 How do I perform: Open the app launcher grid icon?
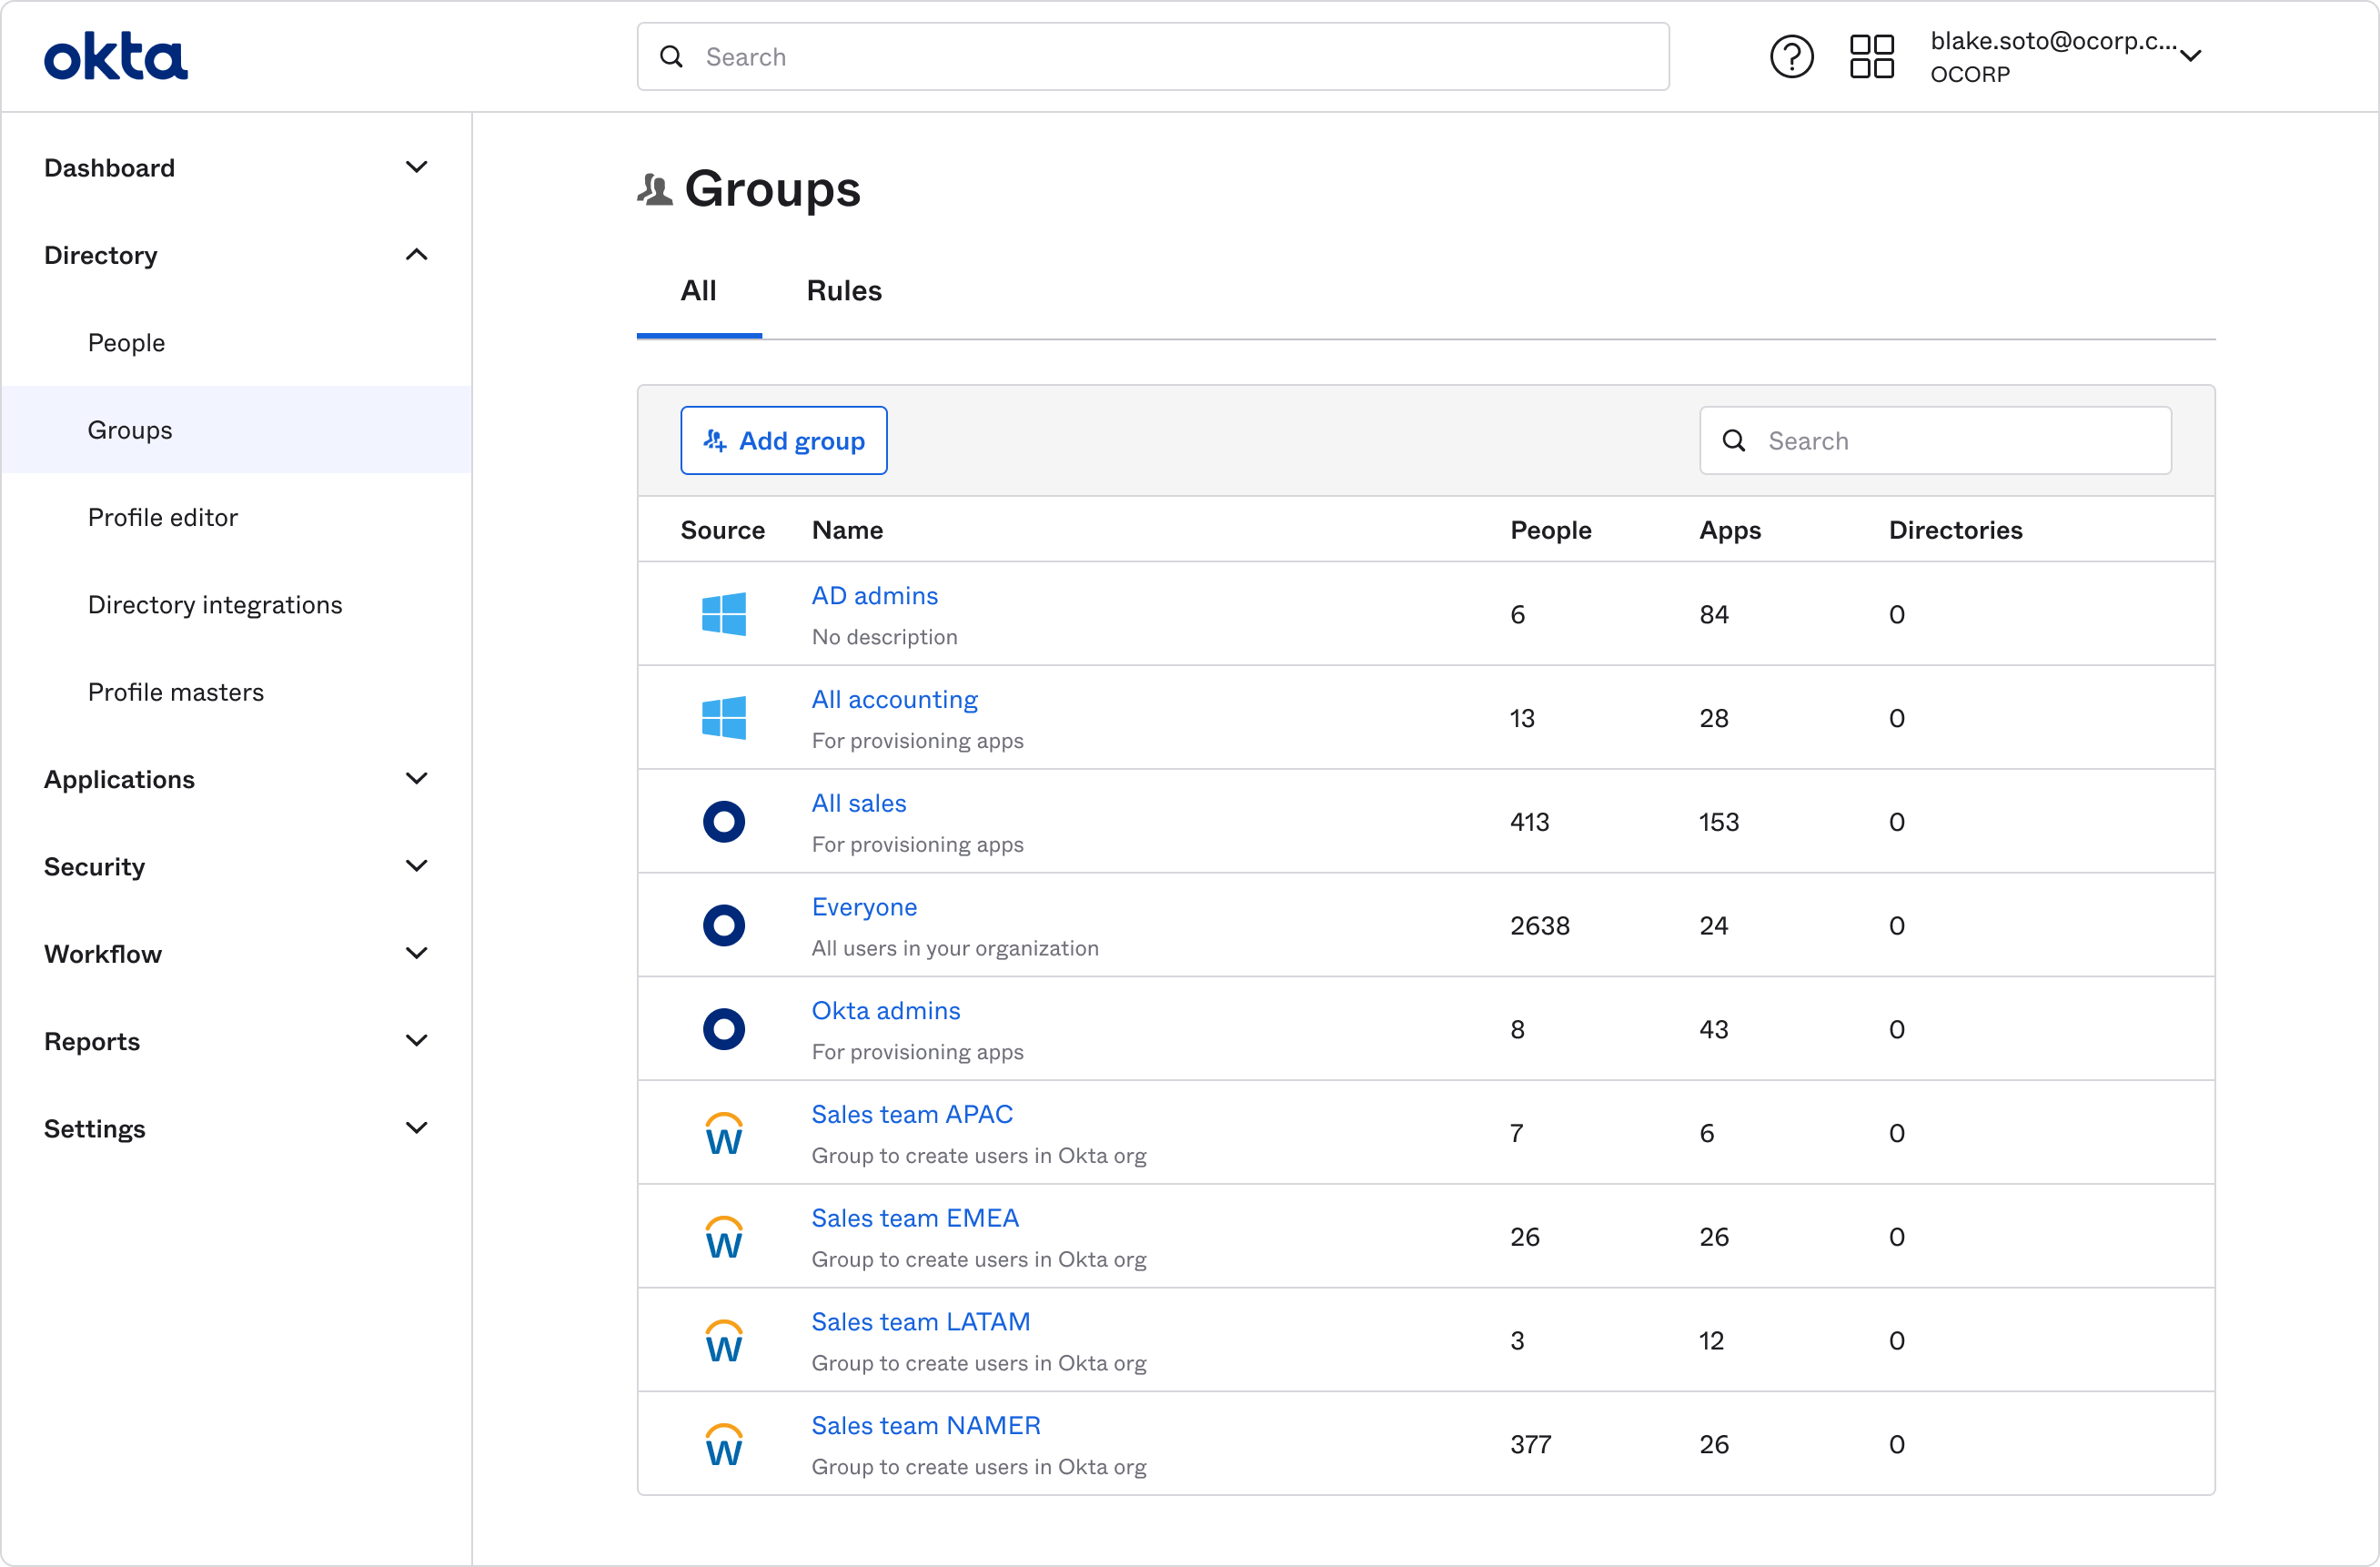pos(1871,56)
